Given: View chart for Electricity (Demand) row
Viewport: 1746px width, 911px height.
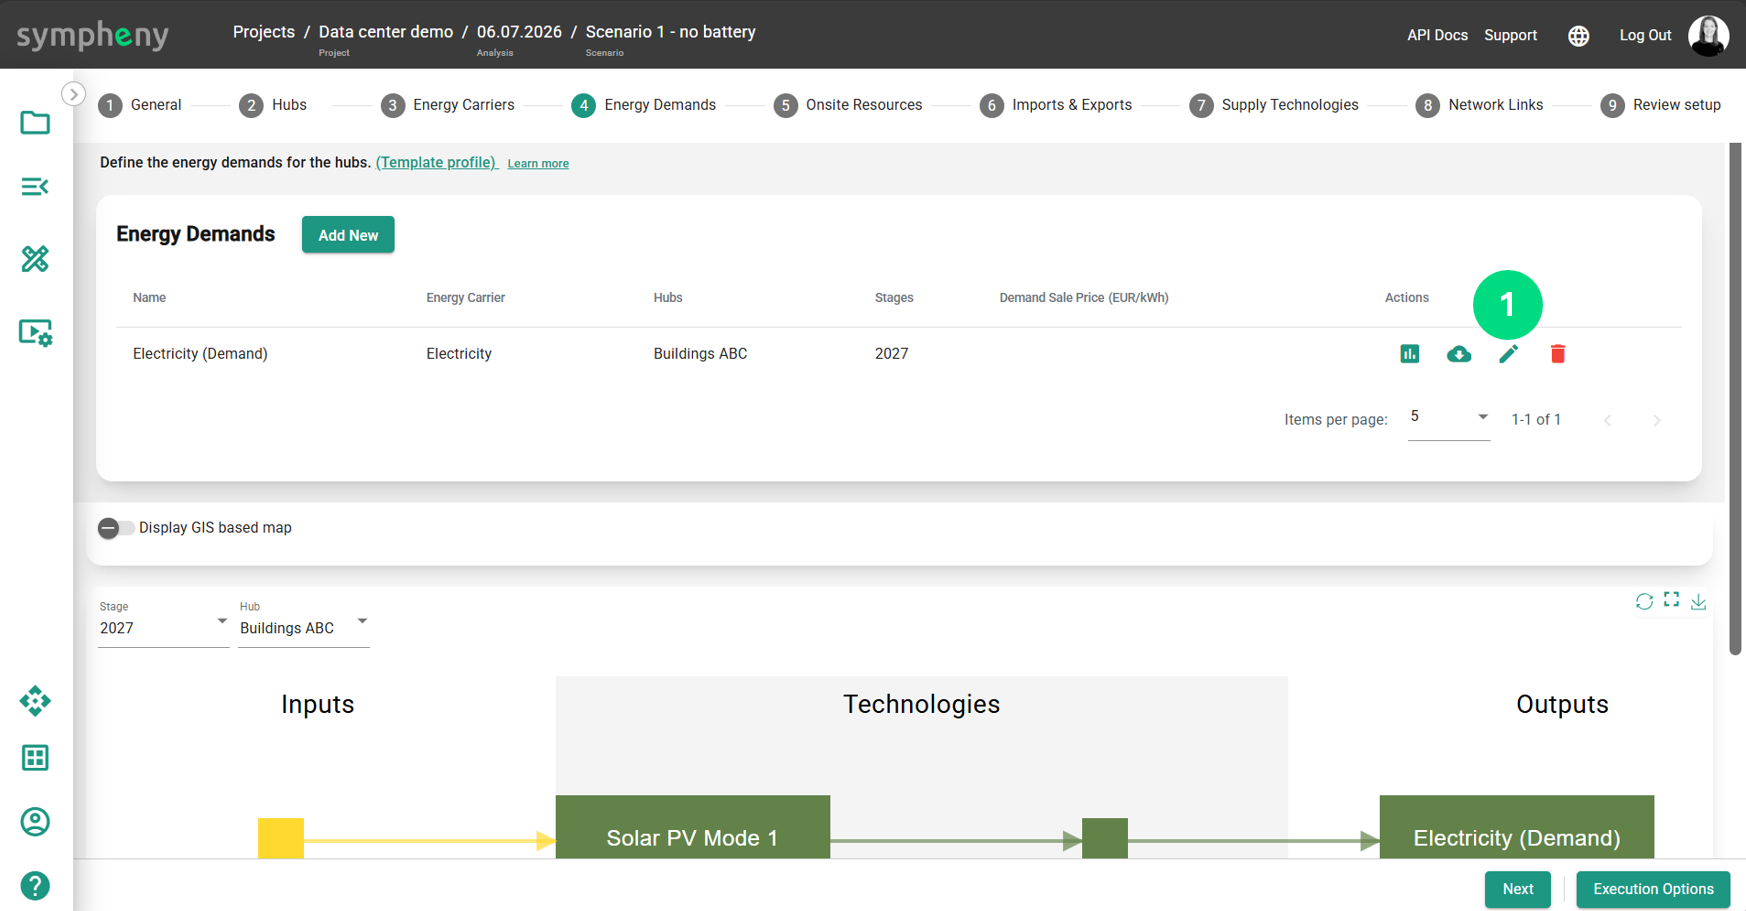Looking at the screenshot, I should click(x=1410, y=353).
